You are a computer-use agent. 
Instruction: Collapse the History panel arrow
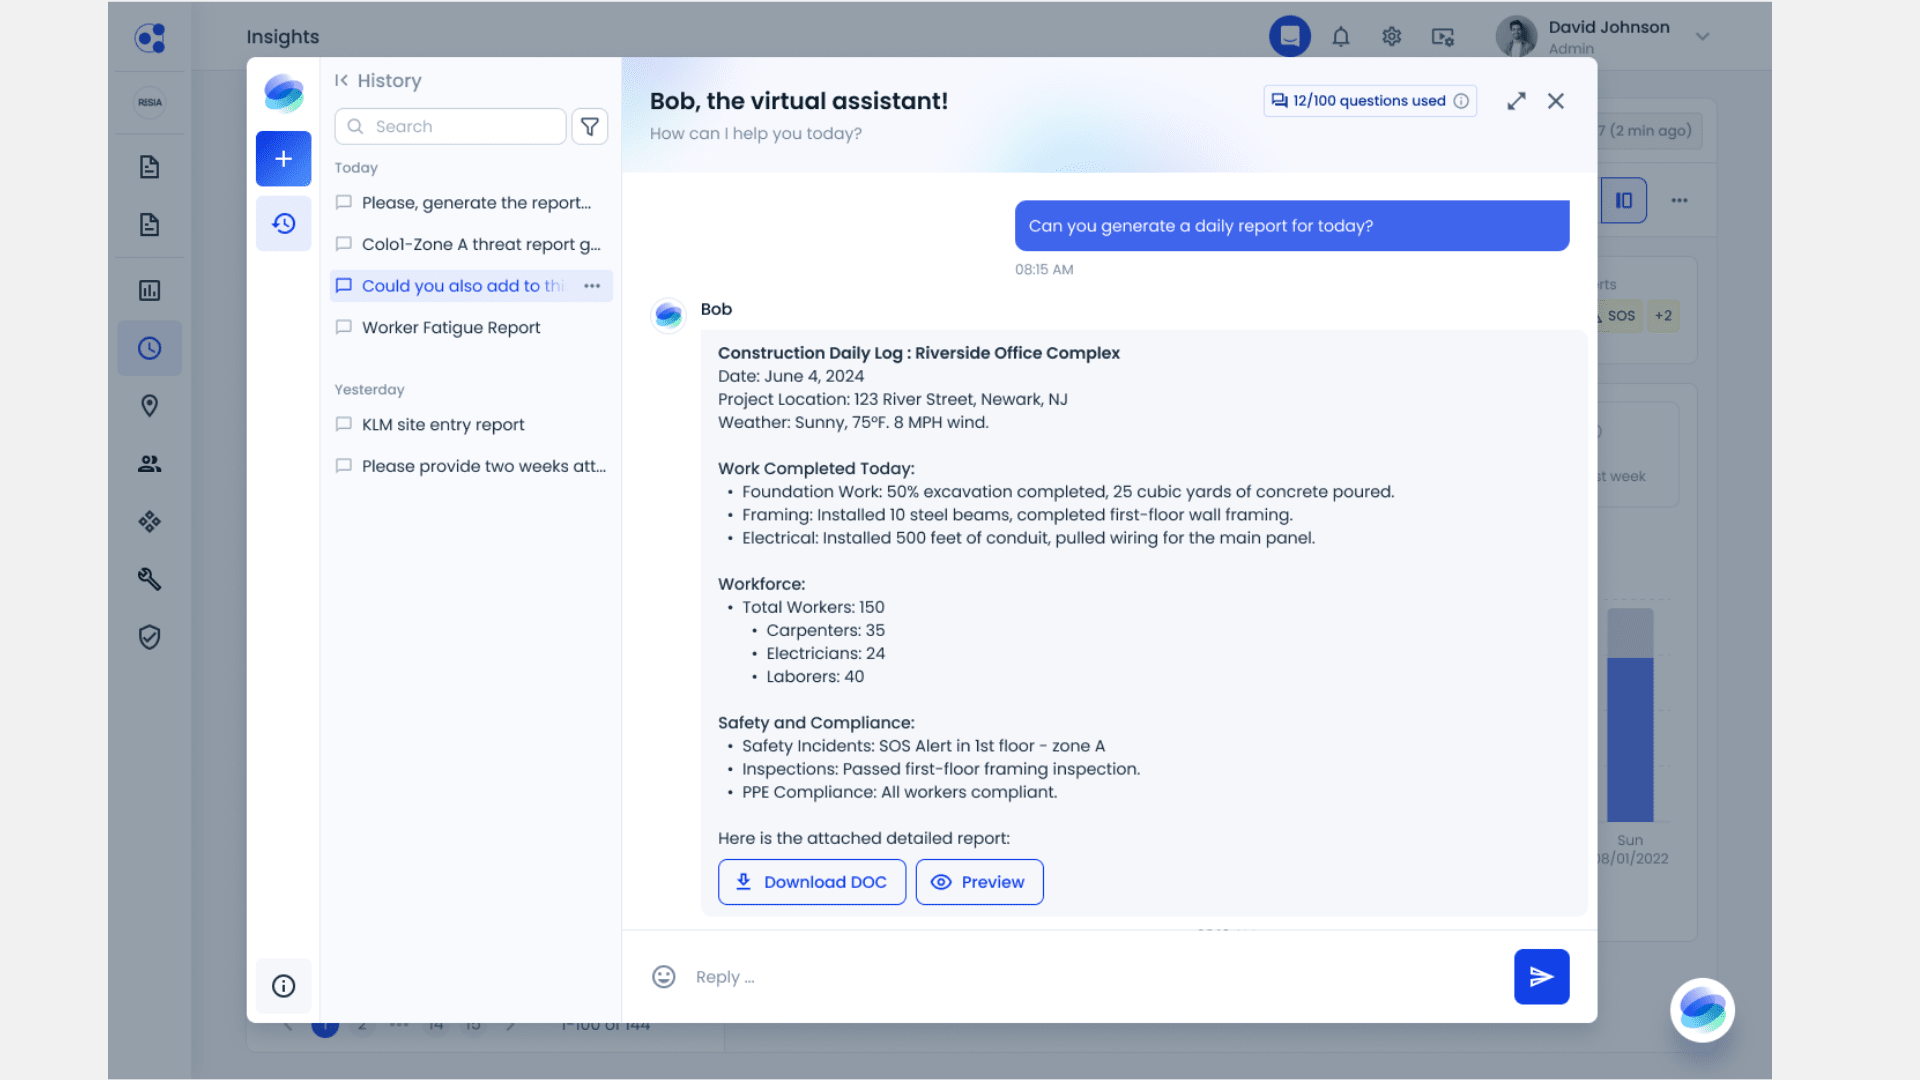coord(342,81)
